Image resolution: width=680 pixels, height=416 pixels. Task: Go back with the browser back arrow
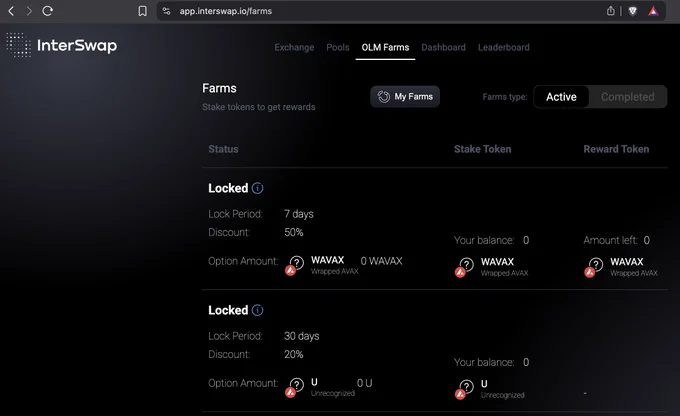pyautogui.click(x=12, y=11)
